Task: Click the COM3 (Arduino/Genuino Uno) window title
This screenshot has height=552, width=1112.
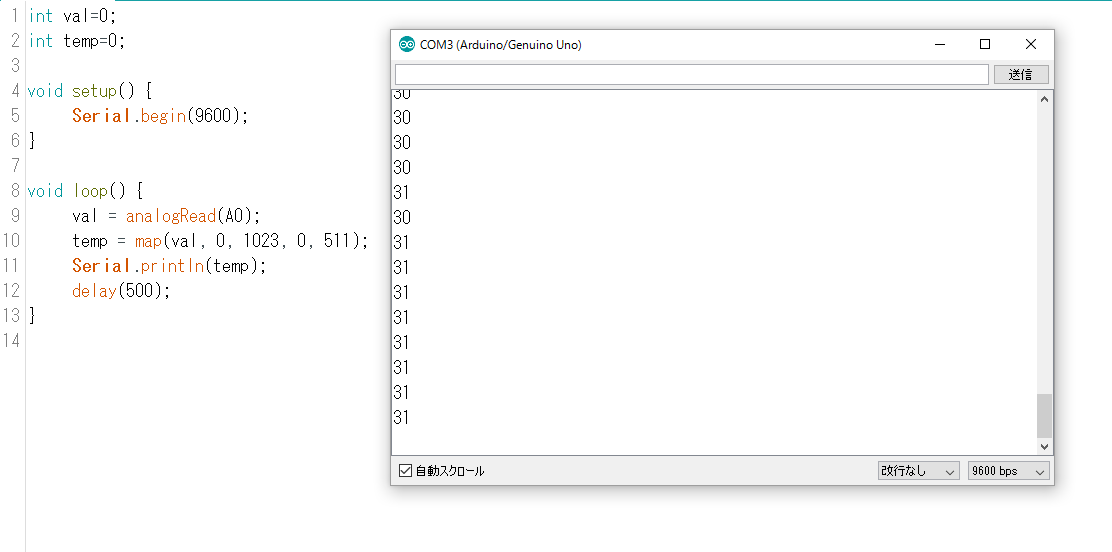Action: (x=501, y=45)
